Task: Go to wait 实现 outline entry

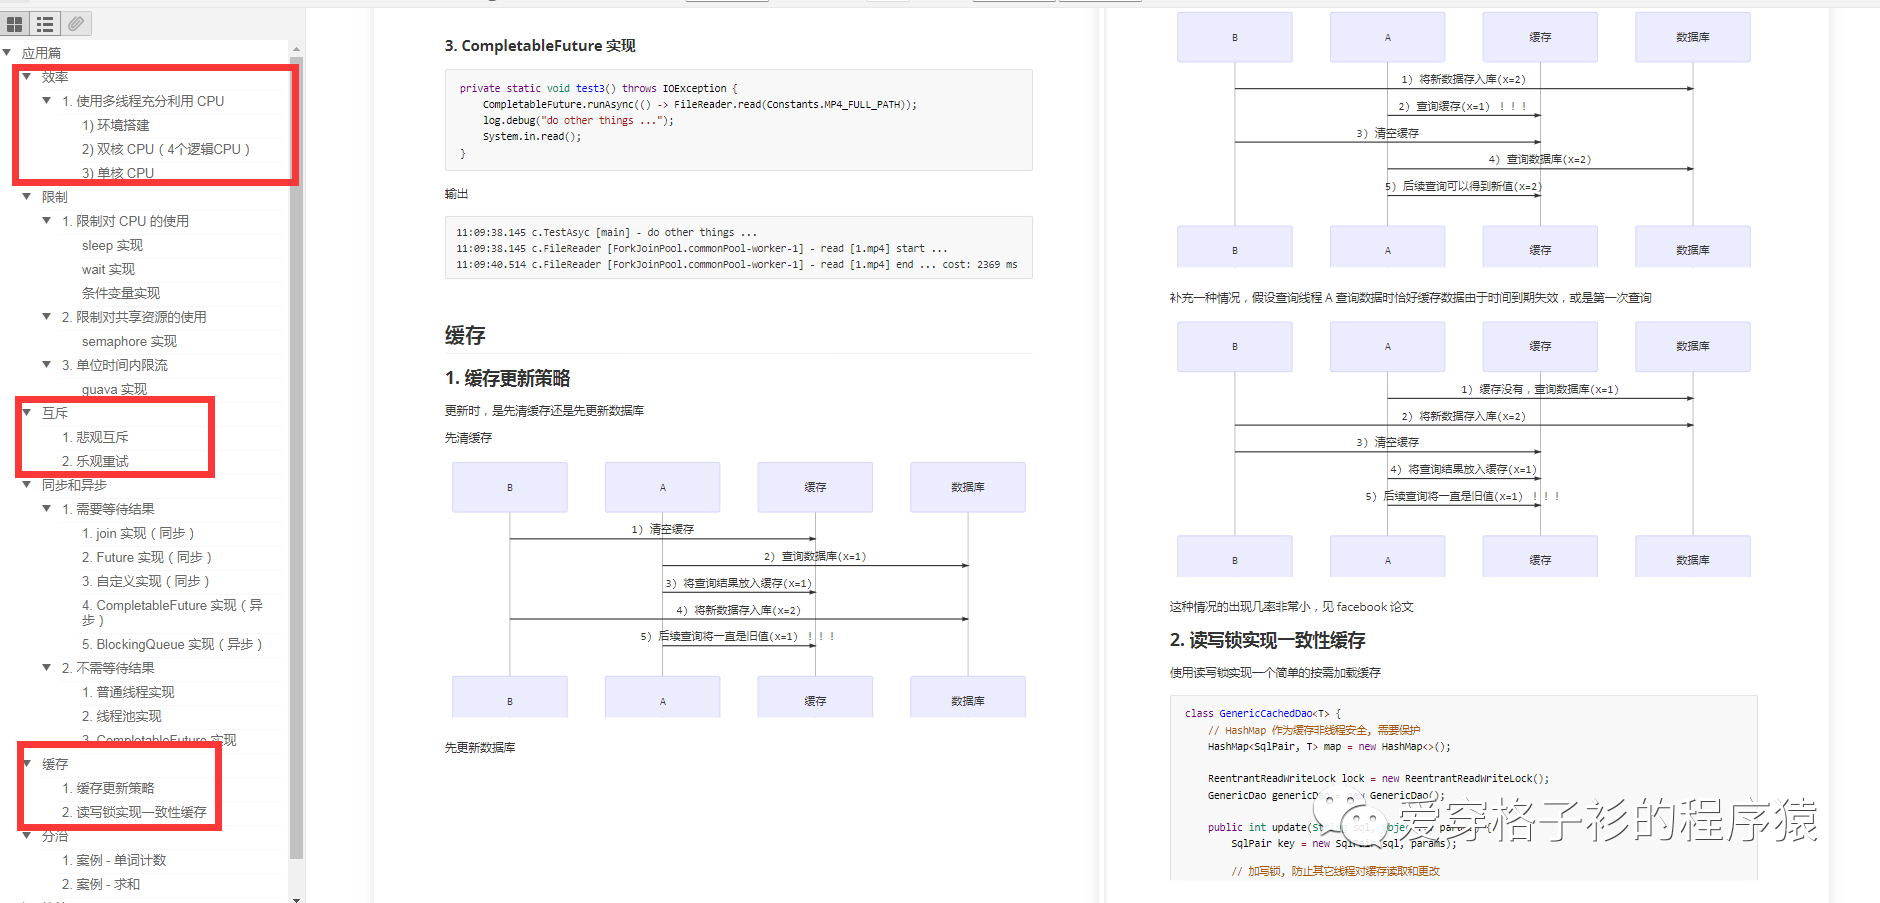Action: [x=108, y=269]
